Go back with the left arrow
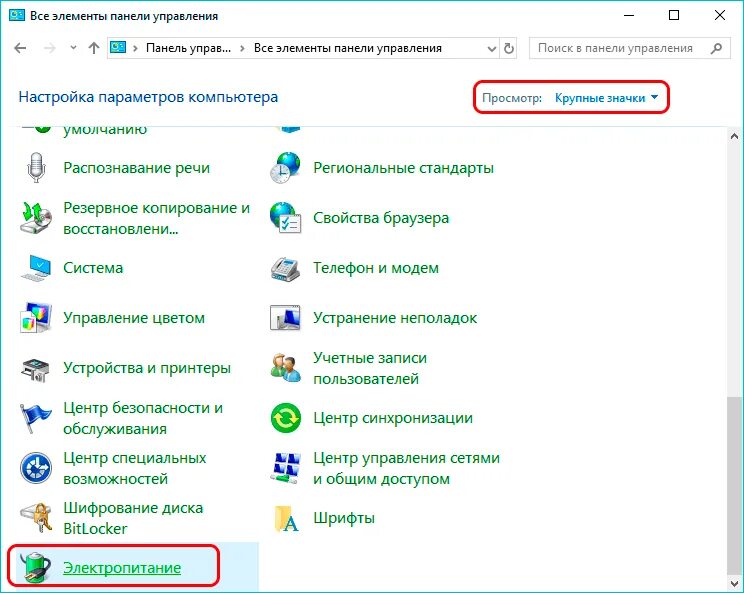Screen dimensions: 744x593 (x=20, y=48)
